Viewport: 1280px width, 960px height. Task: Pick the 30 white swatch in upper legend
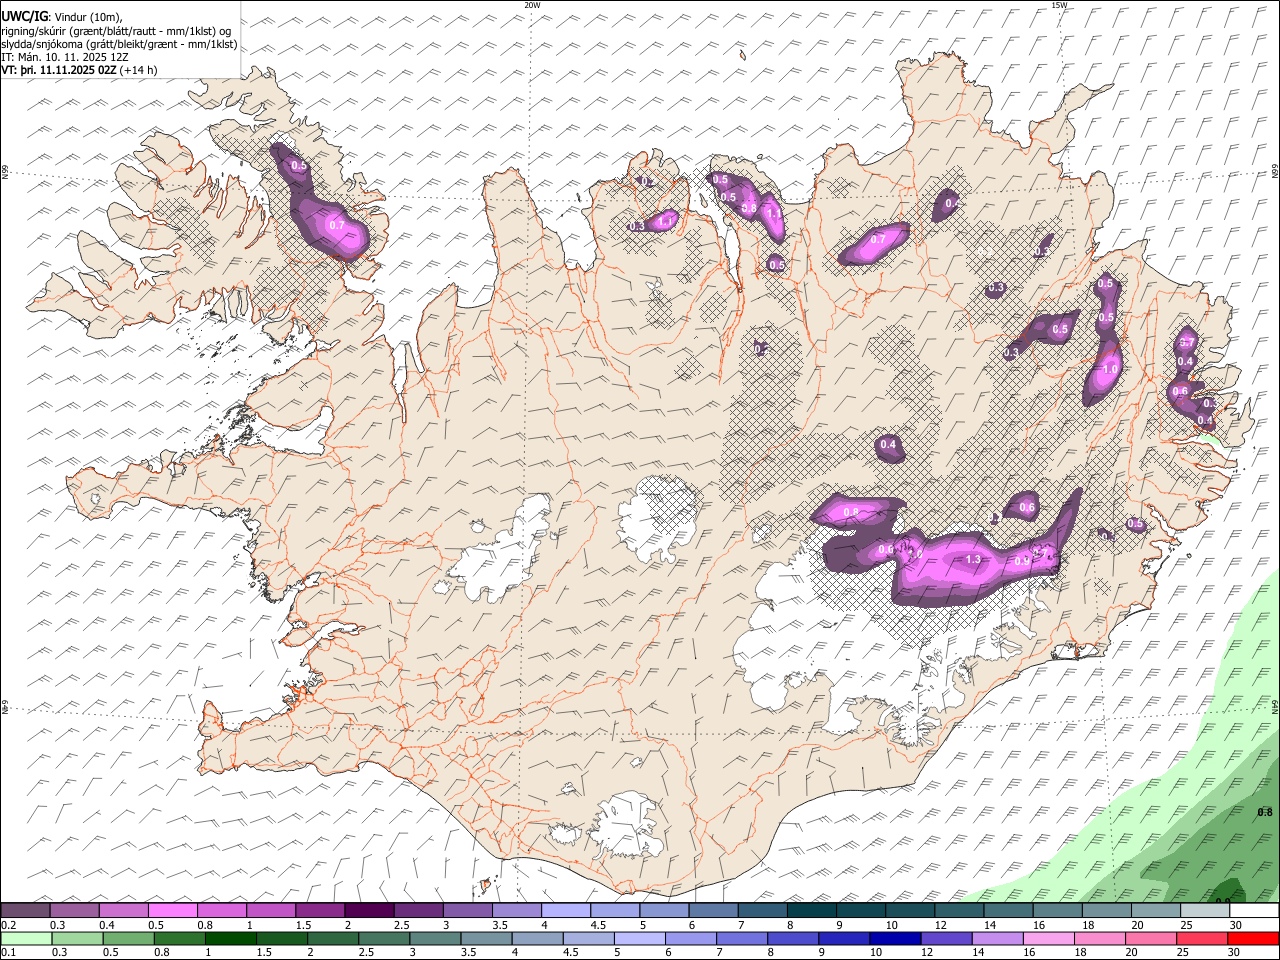tap(1254, 911)
